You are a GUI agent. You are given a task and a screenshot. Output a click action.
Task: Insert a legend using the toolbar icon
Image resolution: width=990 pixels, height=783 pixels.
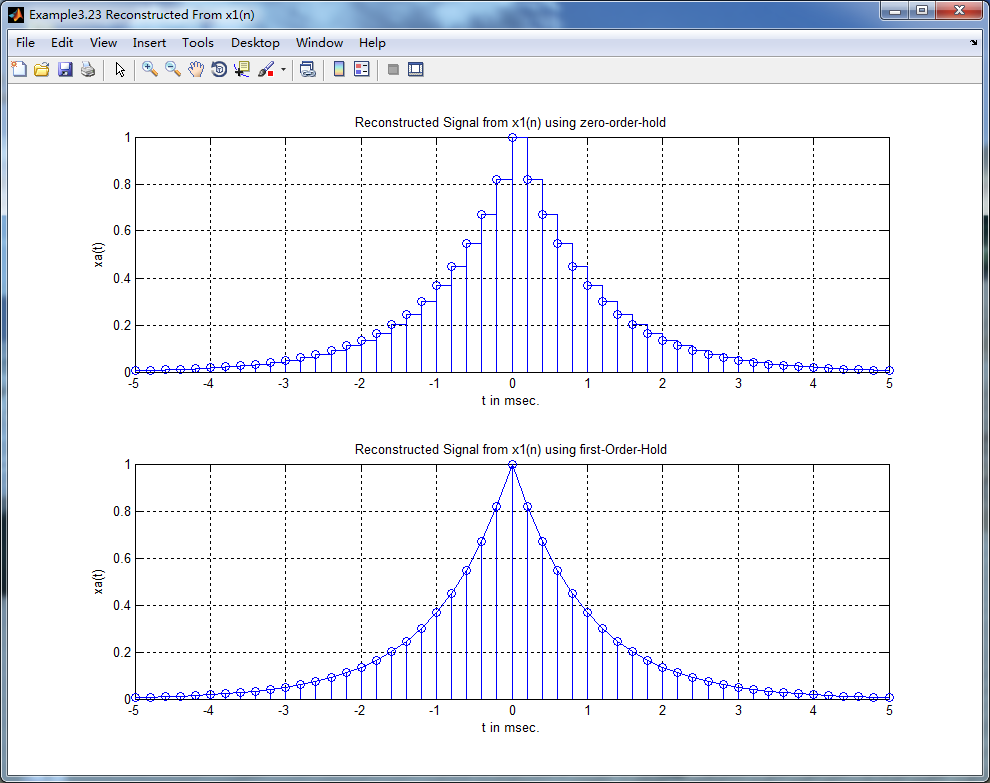click(362, 69)
